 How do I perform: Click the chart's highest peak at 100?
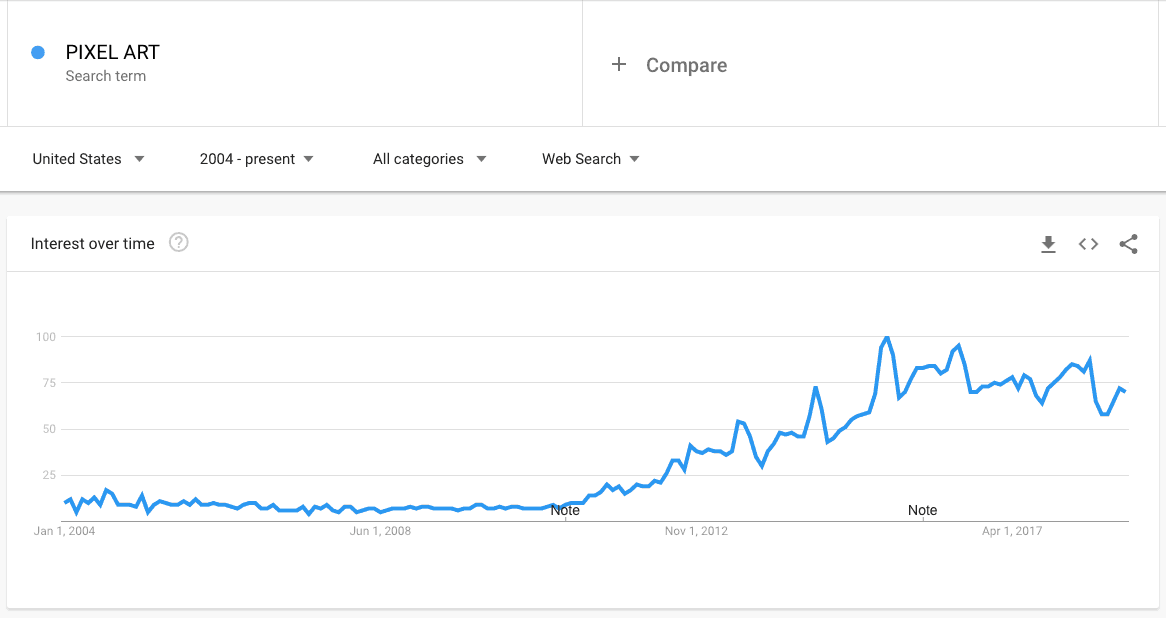tap(886, 338)
